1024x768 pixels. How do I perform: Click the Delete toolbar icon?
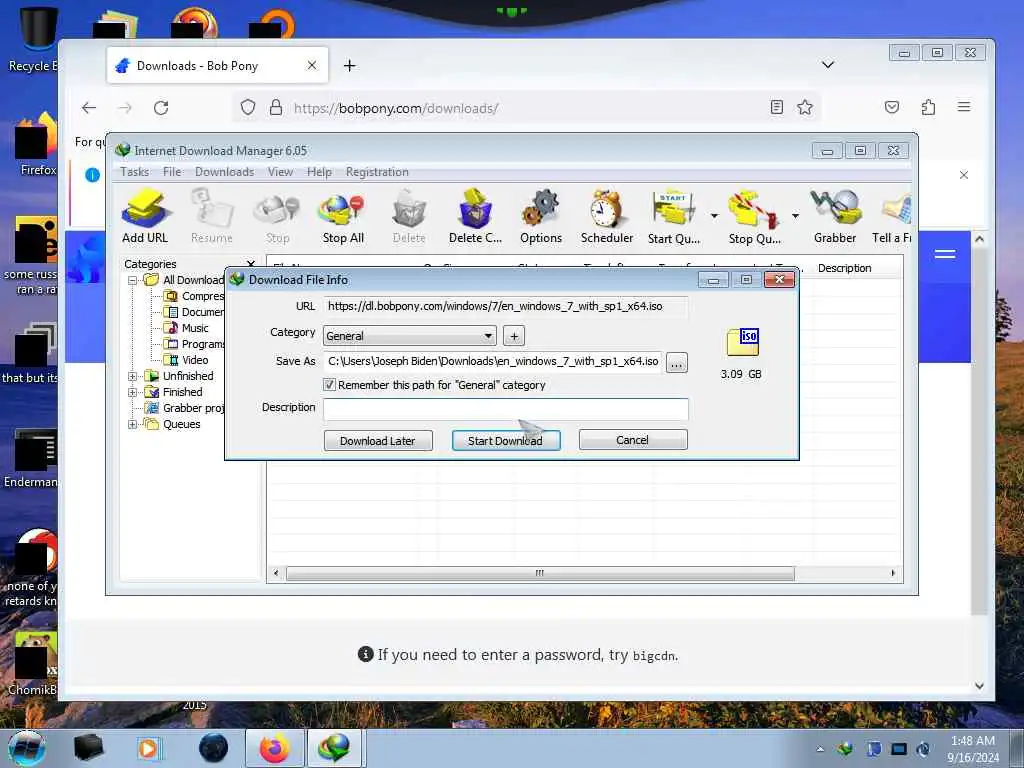[409, 217]
